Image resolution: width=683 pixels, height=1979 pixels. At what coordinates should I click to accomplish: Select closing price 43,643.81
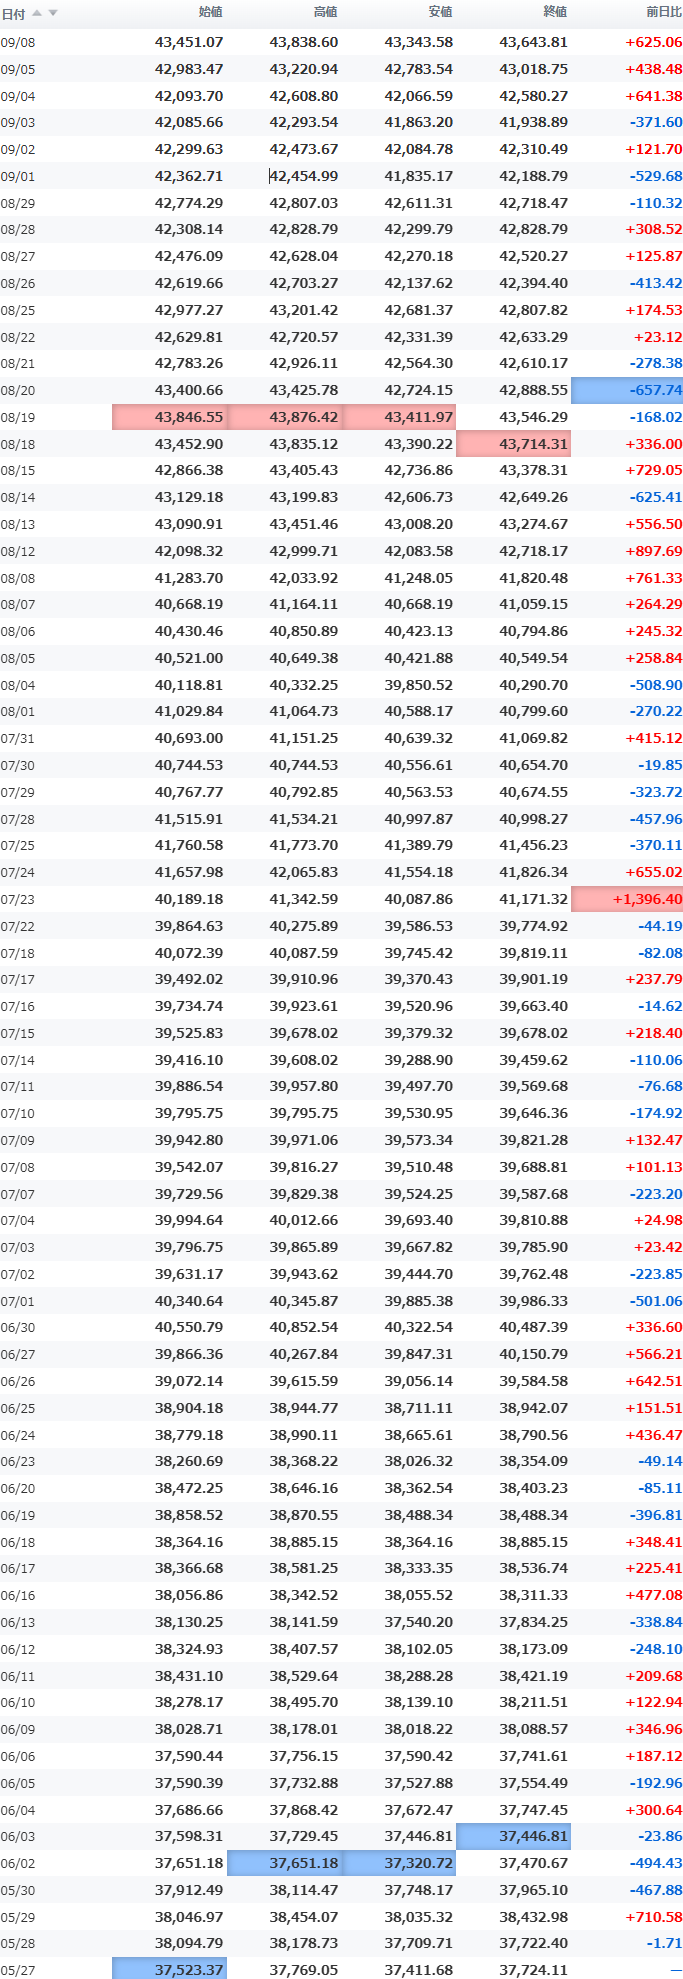(533, 43)
